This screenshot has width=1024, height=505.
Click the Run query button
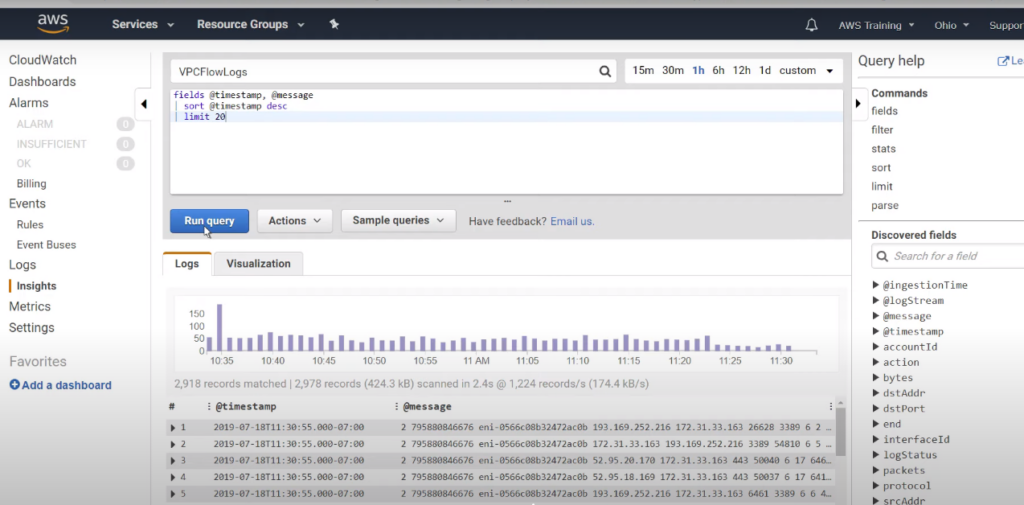210,221
